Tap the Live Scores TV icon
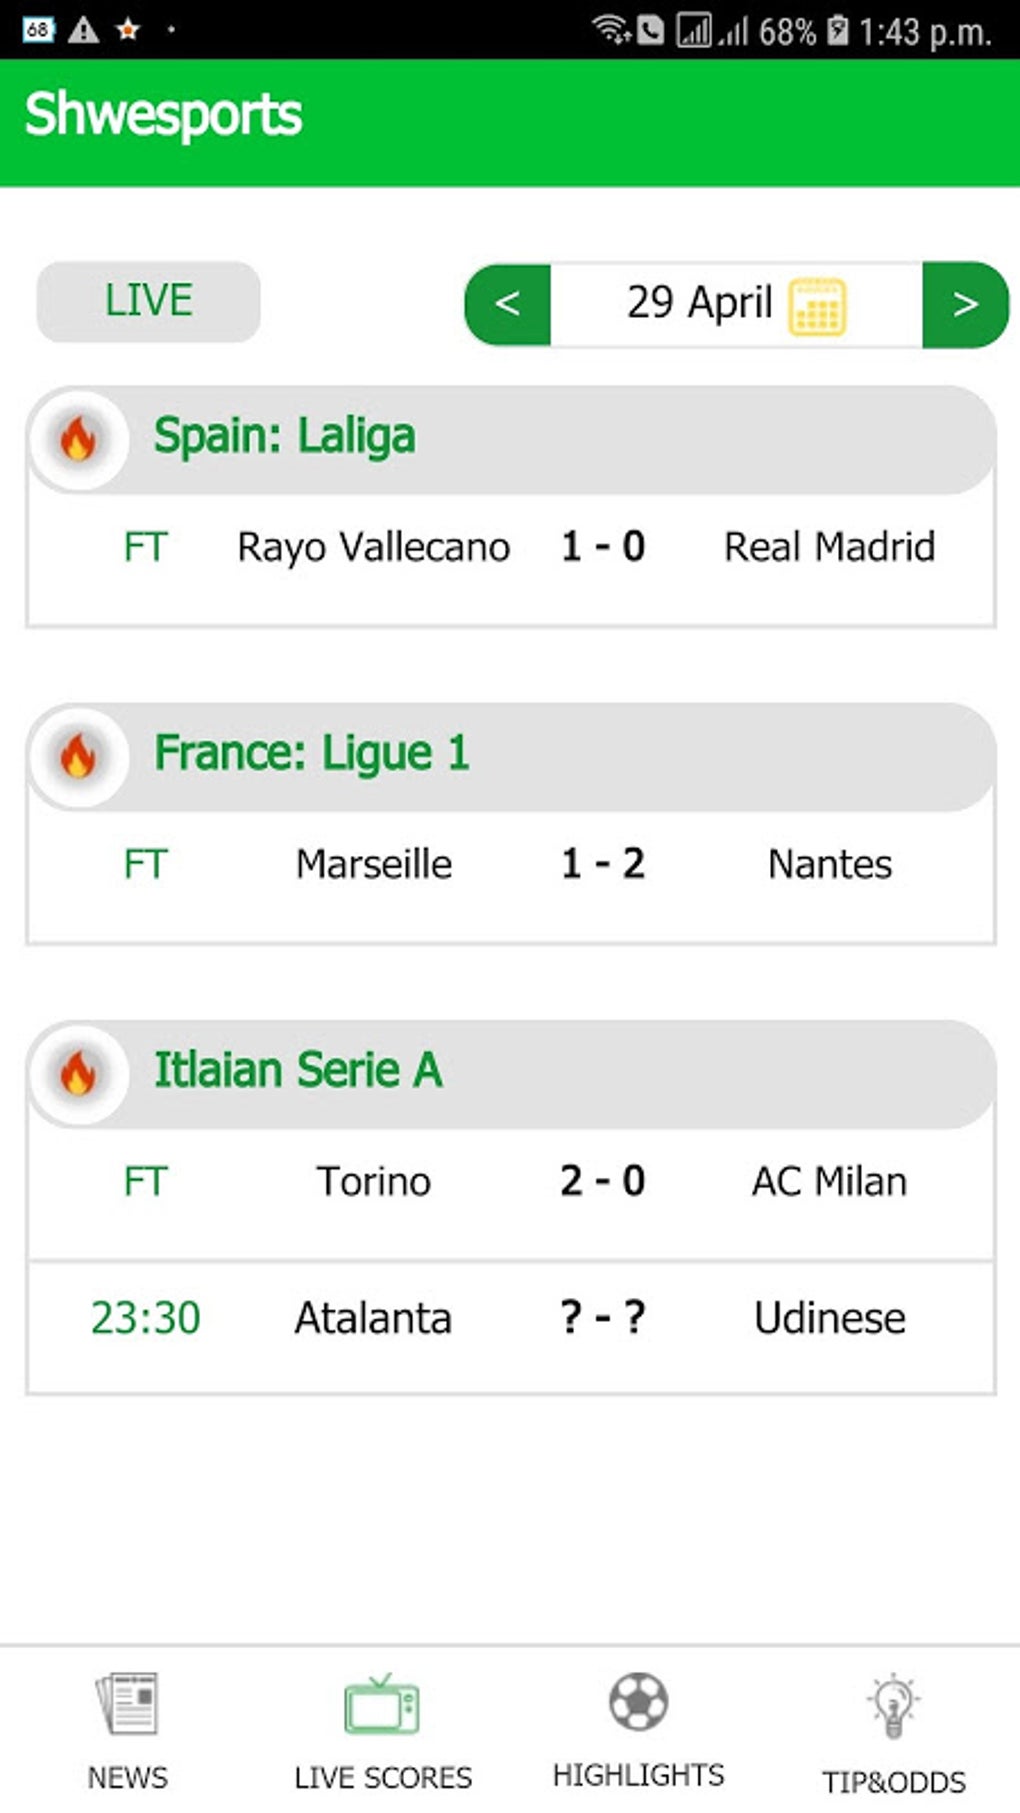 click(382, 1705)
